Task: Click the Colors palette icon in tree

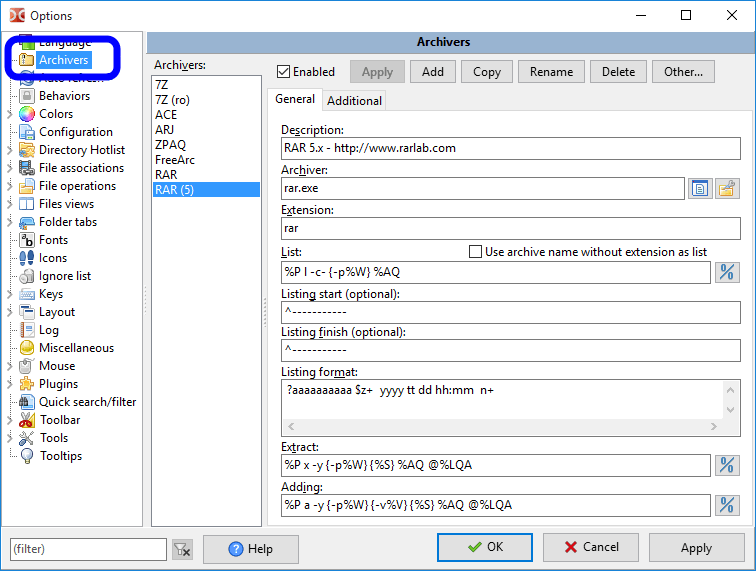Action: [x=27, y=114]
